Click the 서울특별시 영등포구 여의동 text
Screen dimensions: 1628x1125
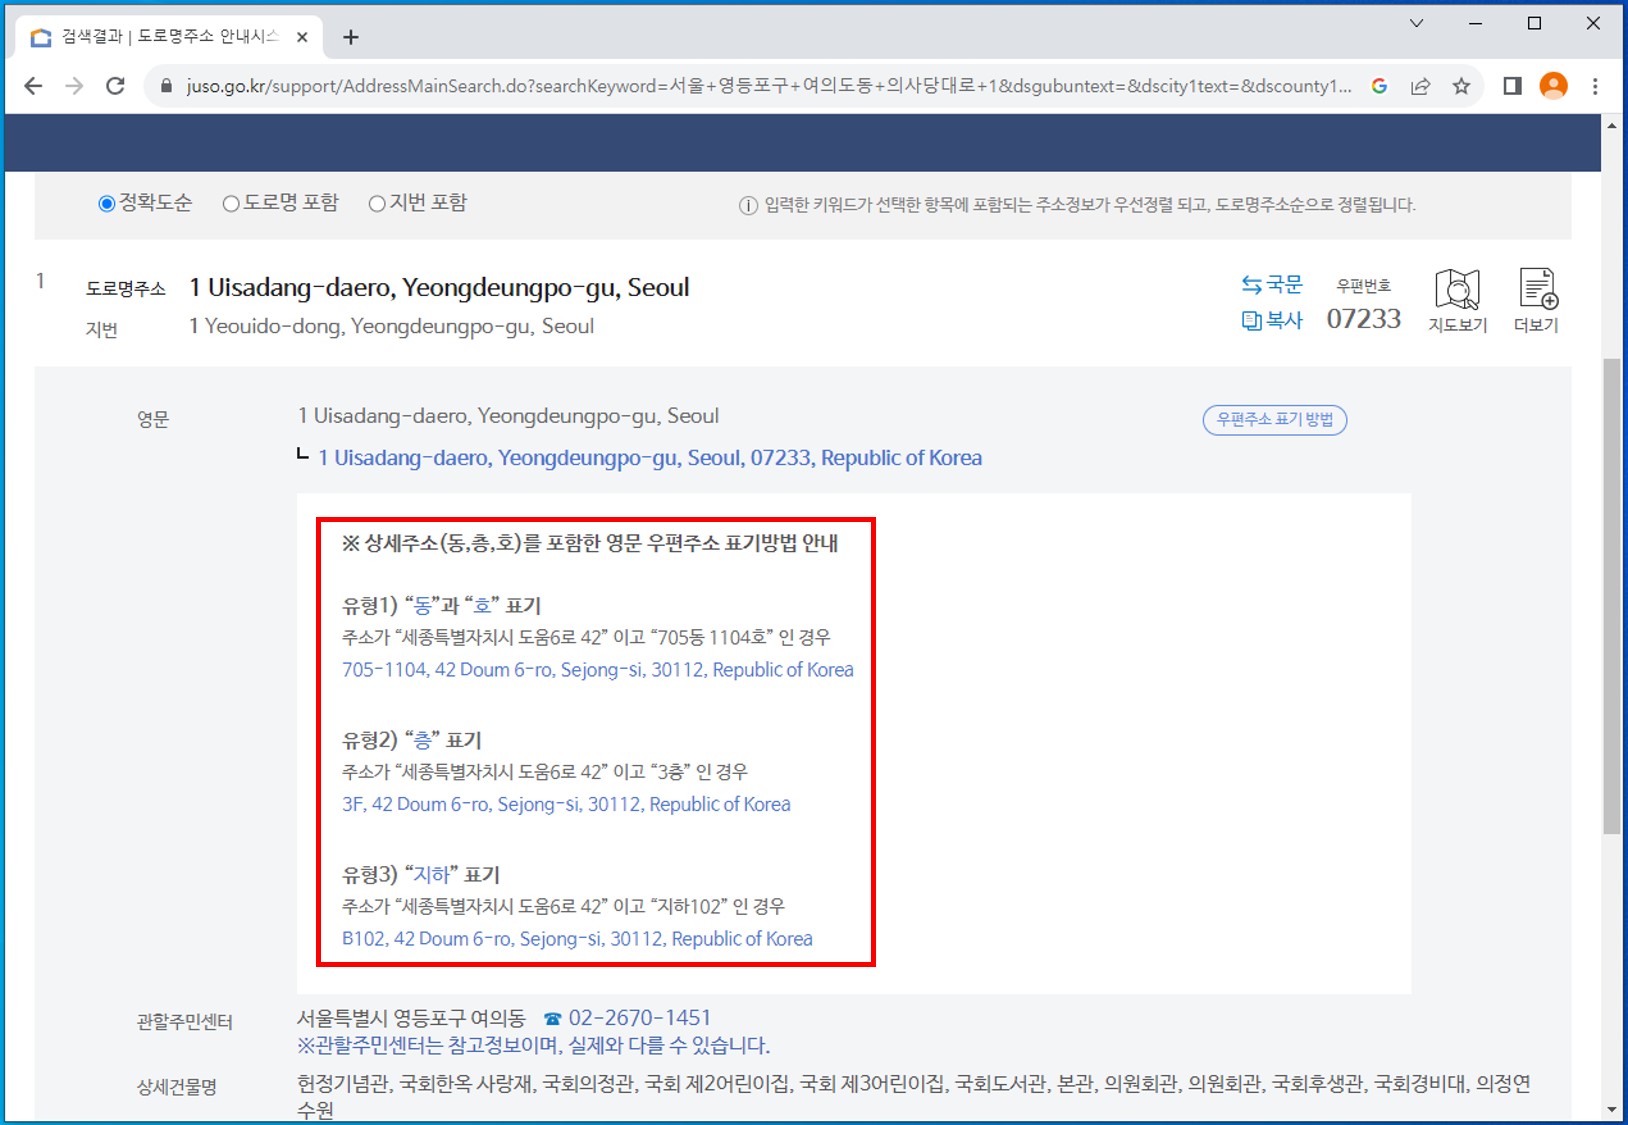[x=411, y=1018]
